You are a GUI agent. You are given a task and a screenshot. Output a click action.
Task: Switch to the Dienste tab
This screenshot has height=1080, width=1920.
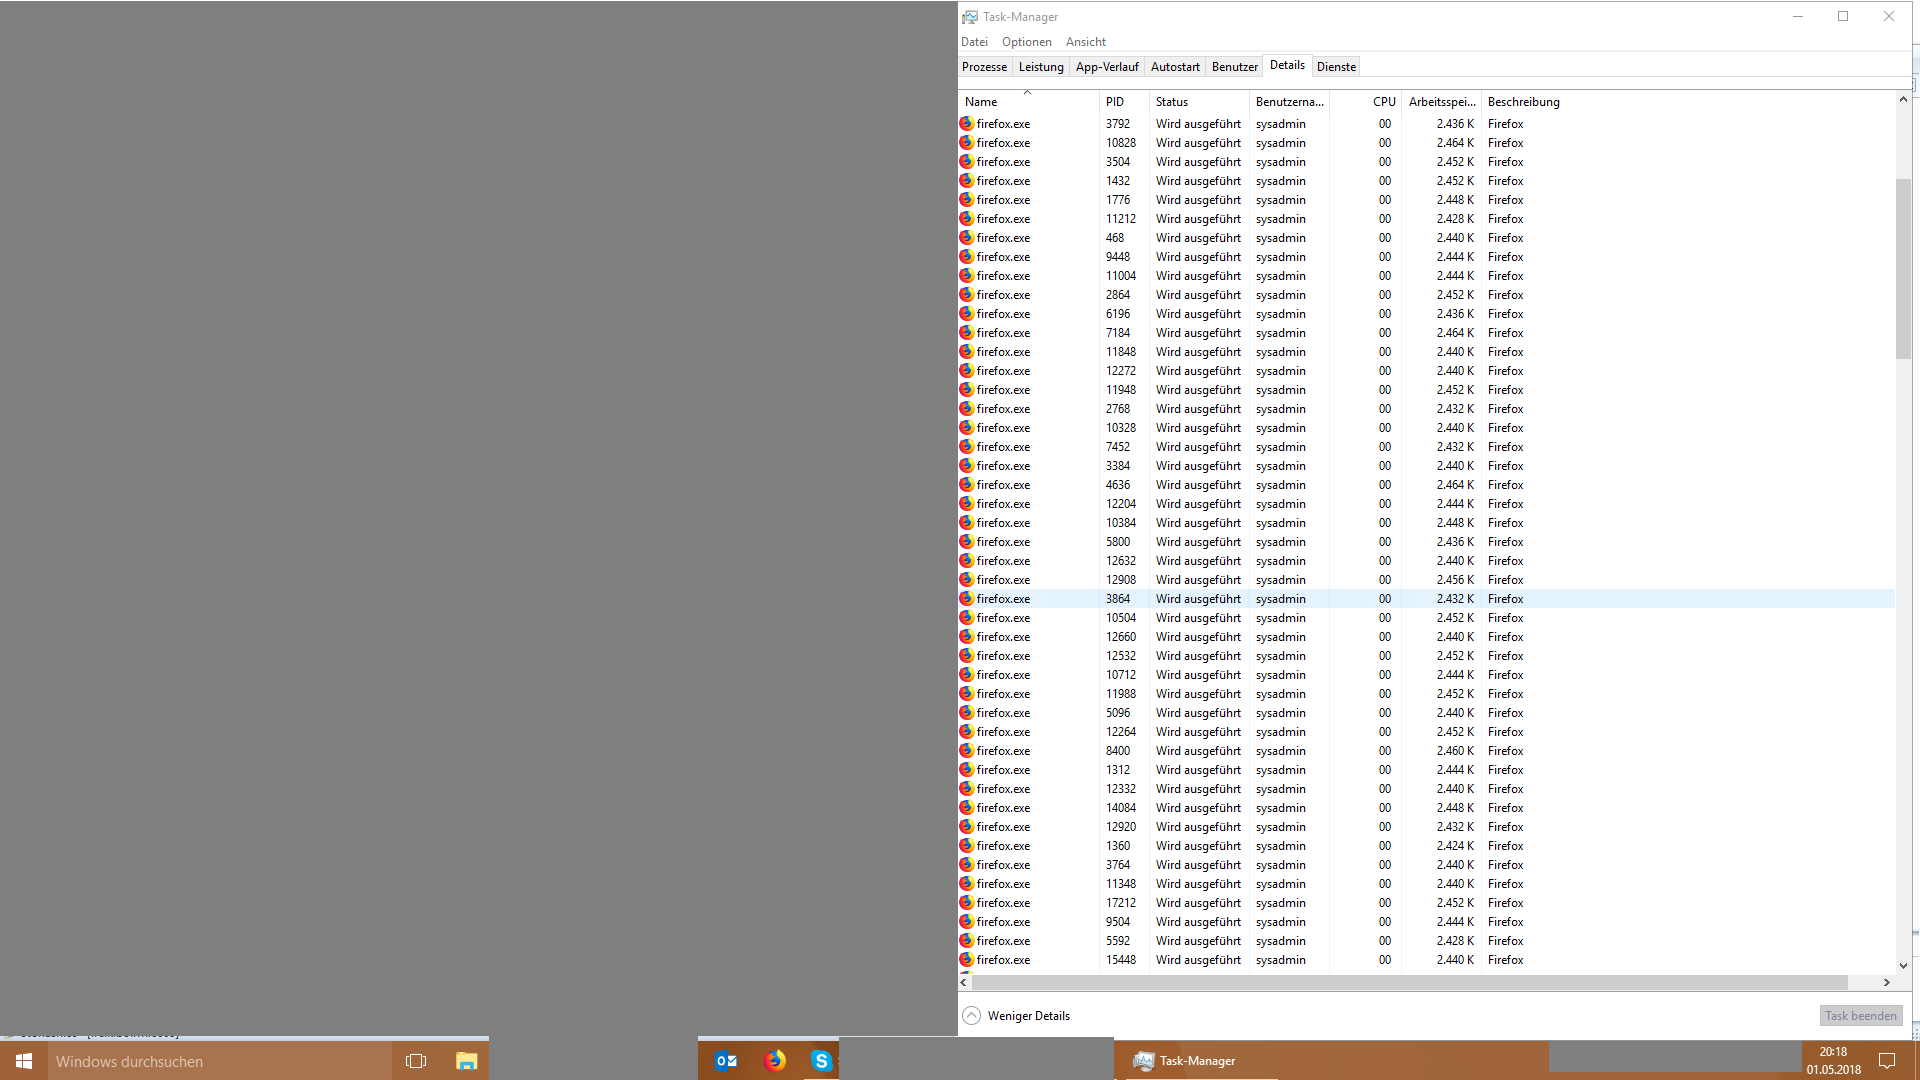pyautogui.click(x=1336, y=67)
